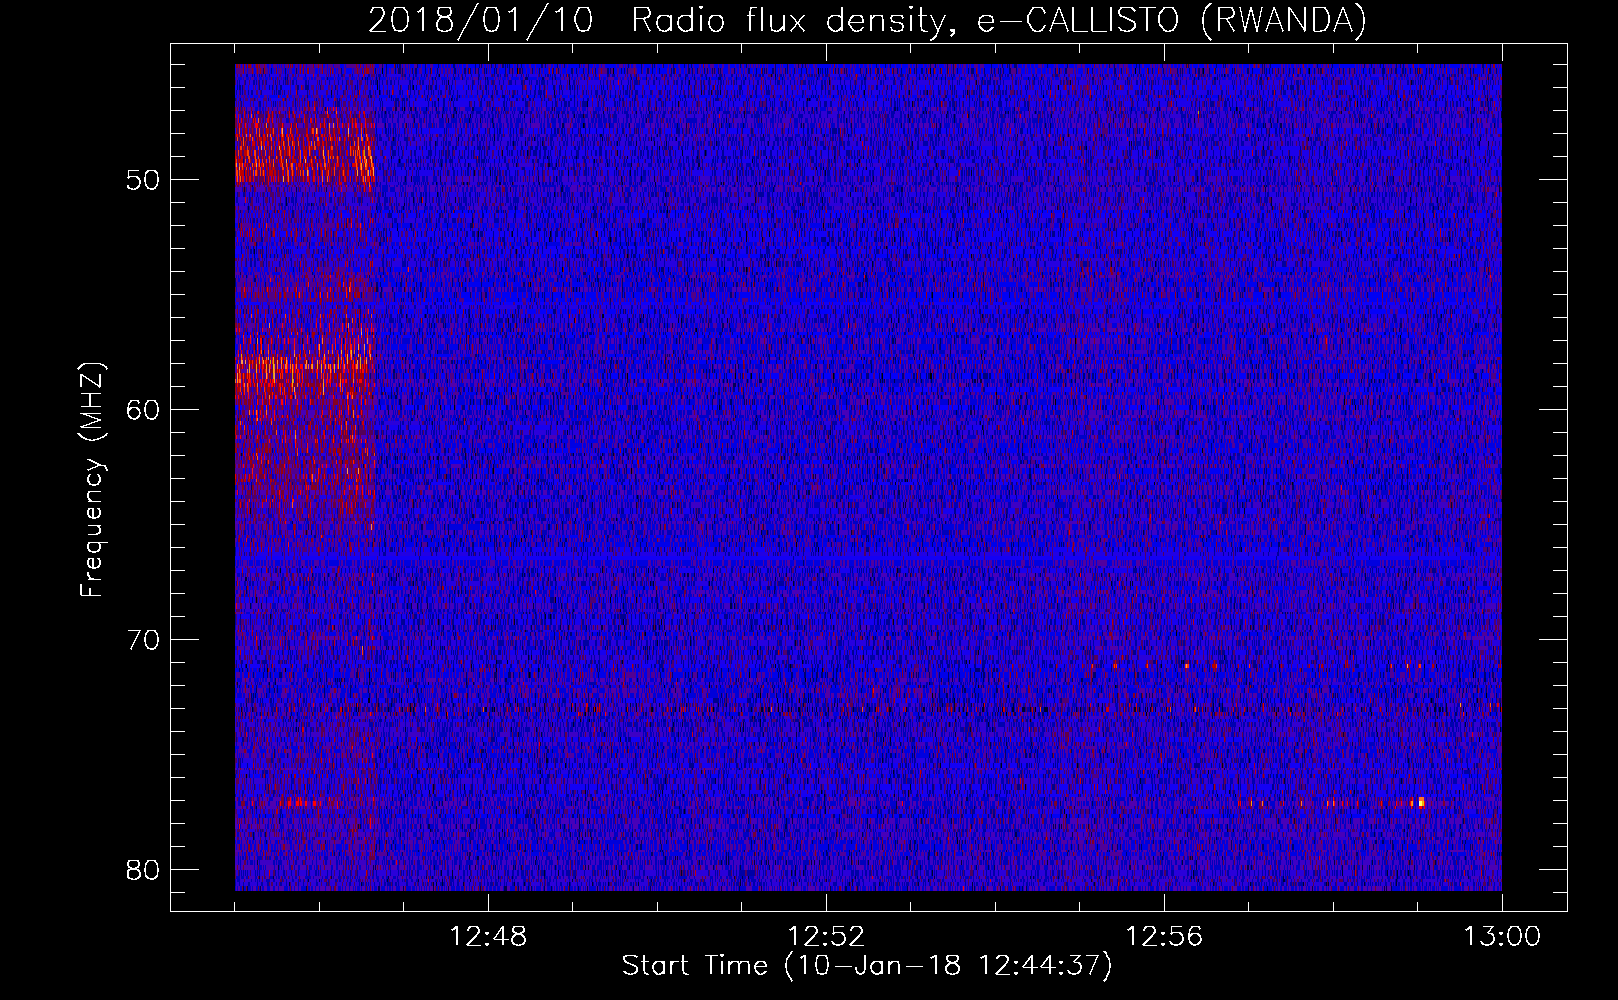Click the bright burst near 50 MHz
The height and width of the screenshot is (1000, 1618).
coord(304,147)
